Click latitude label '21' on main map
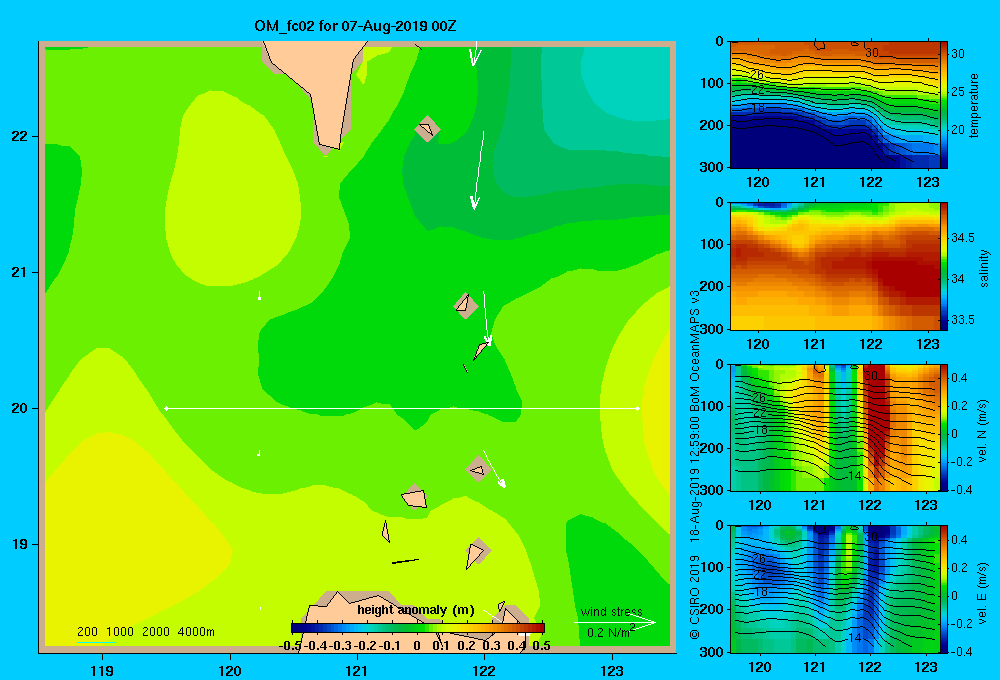The width and height of the screenshot is (1000, 680). pos(20,272)
